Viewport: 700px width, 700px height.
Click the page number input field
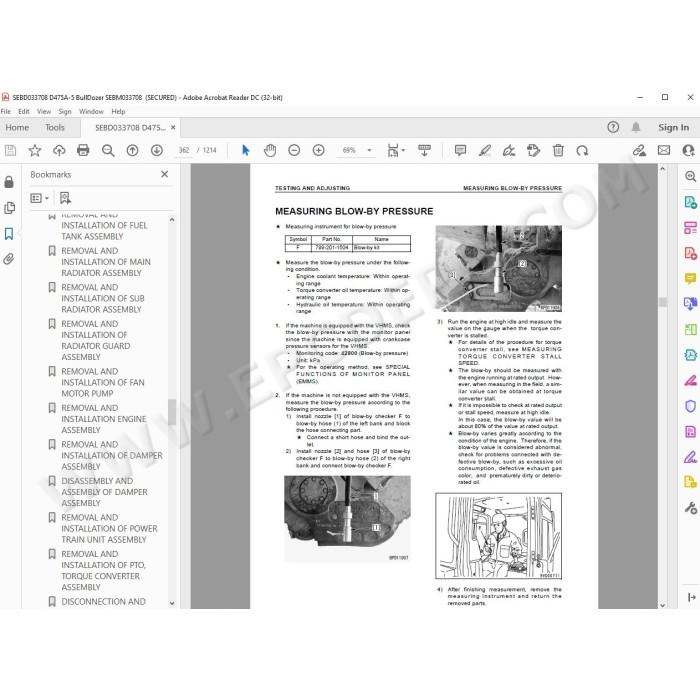pos(184,150)
